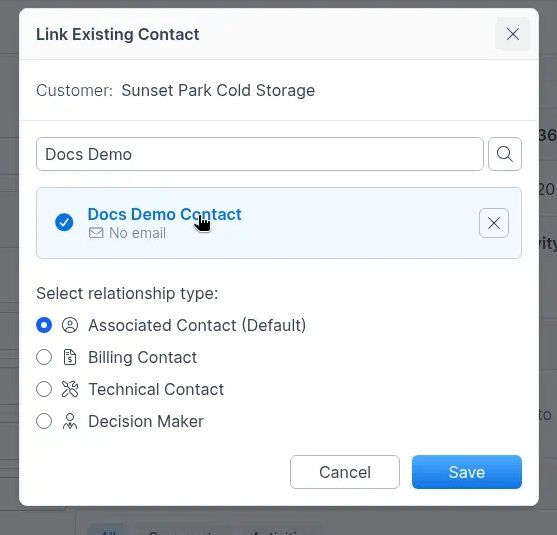The height and width of the screenshot is (535, 557).
Task: Remove the selected Docs Demo Contact
Action: click(x=494, y=223)
